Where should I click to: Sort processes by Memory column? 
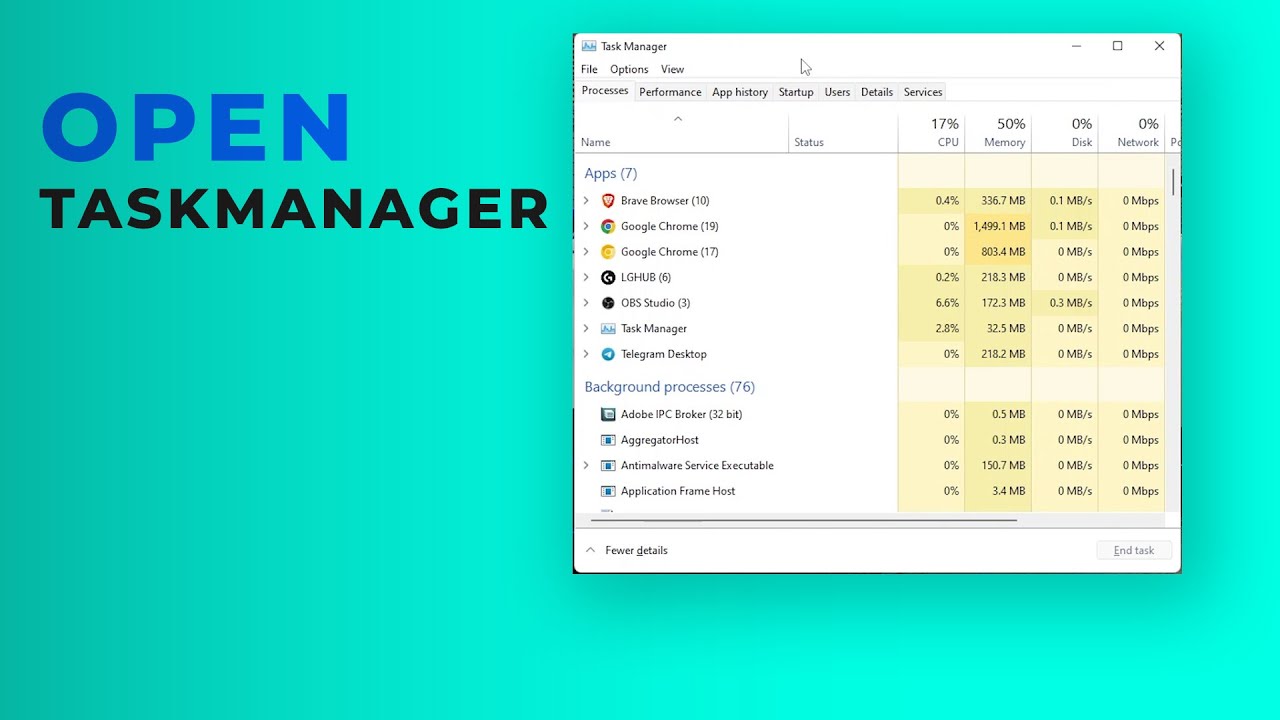coord(998,132)
